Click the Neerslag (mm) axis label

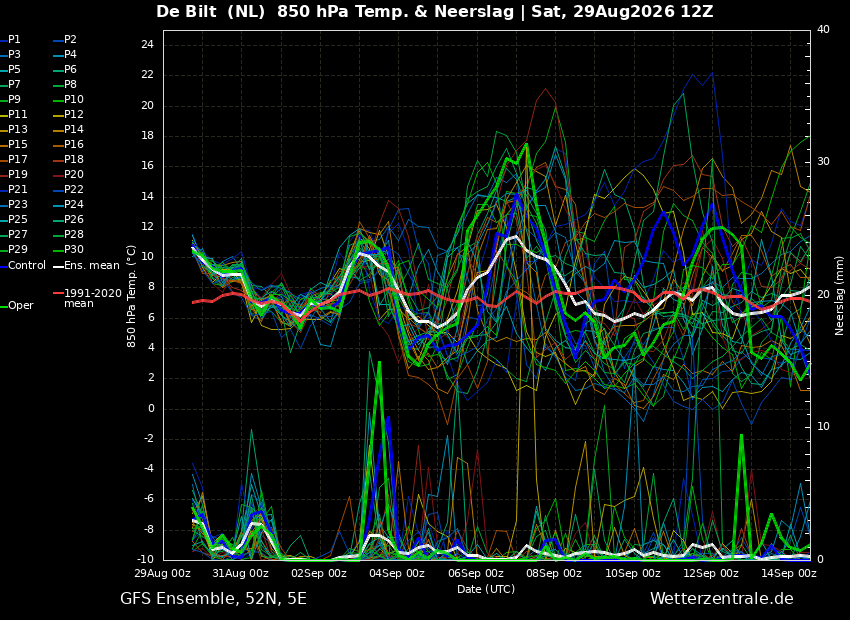click(x=839, y=295)
